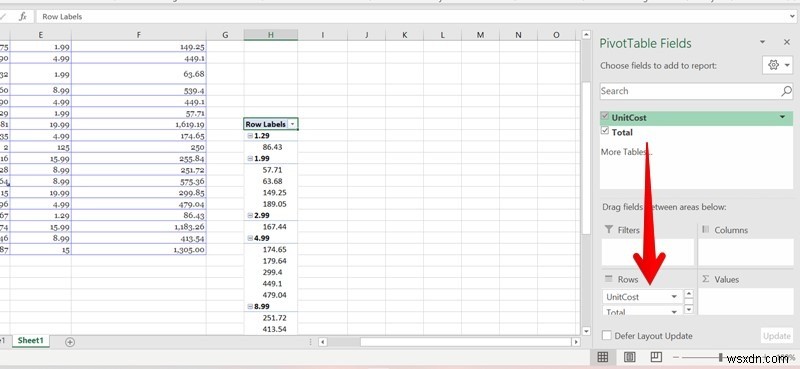
Task: Open the Task Pane Options arrow
Action: point(762,42)
